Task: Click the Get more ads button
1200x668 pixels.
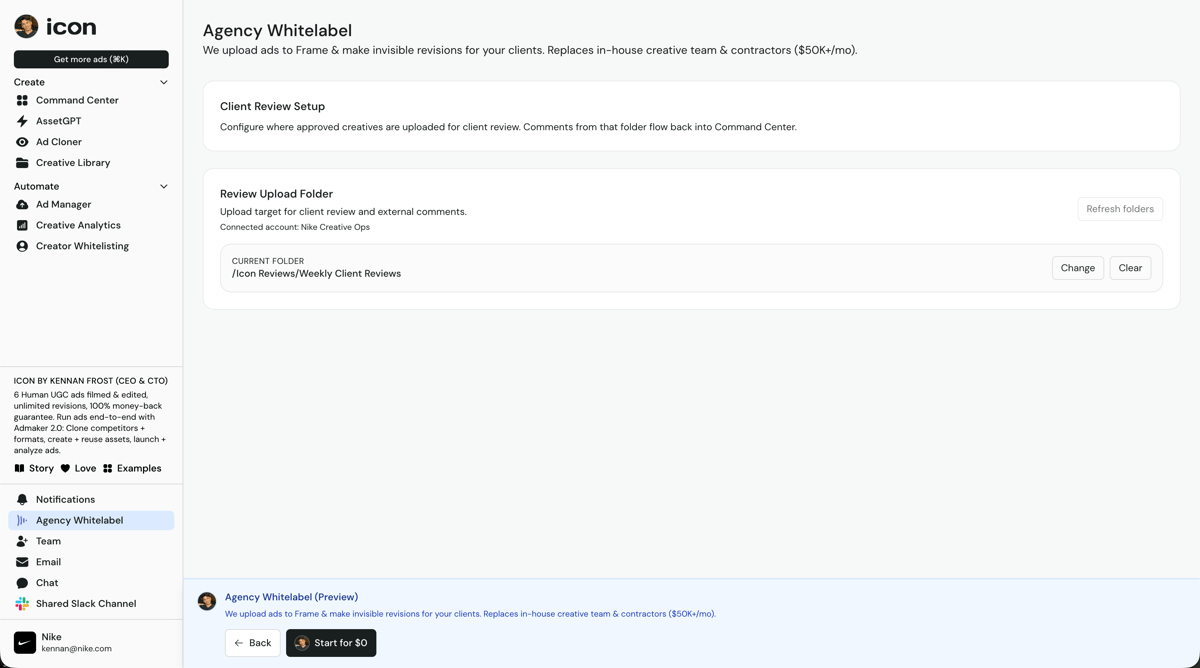Action: [91, 59]
